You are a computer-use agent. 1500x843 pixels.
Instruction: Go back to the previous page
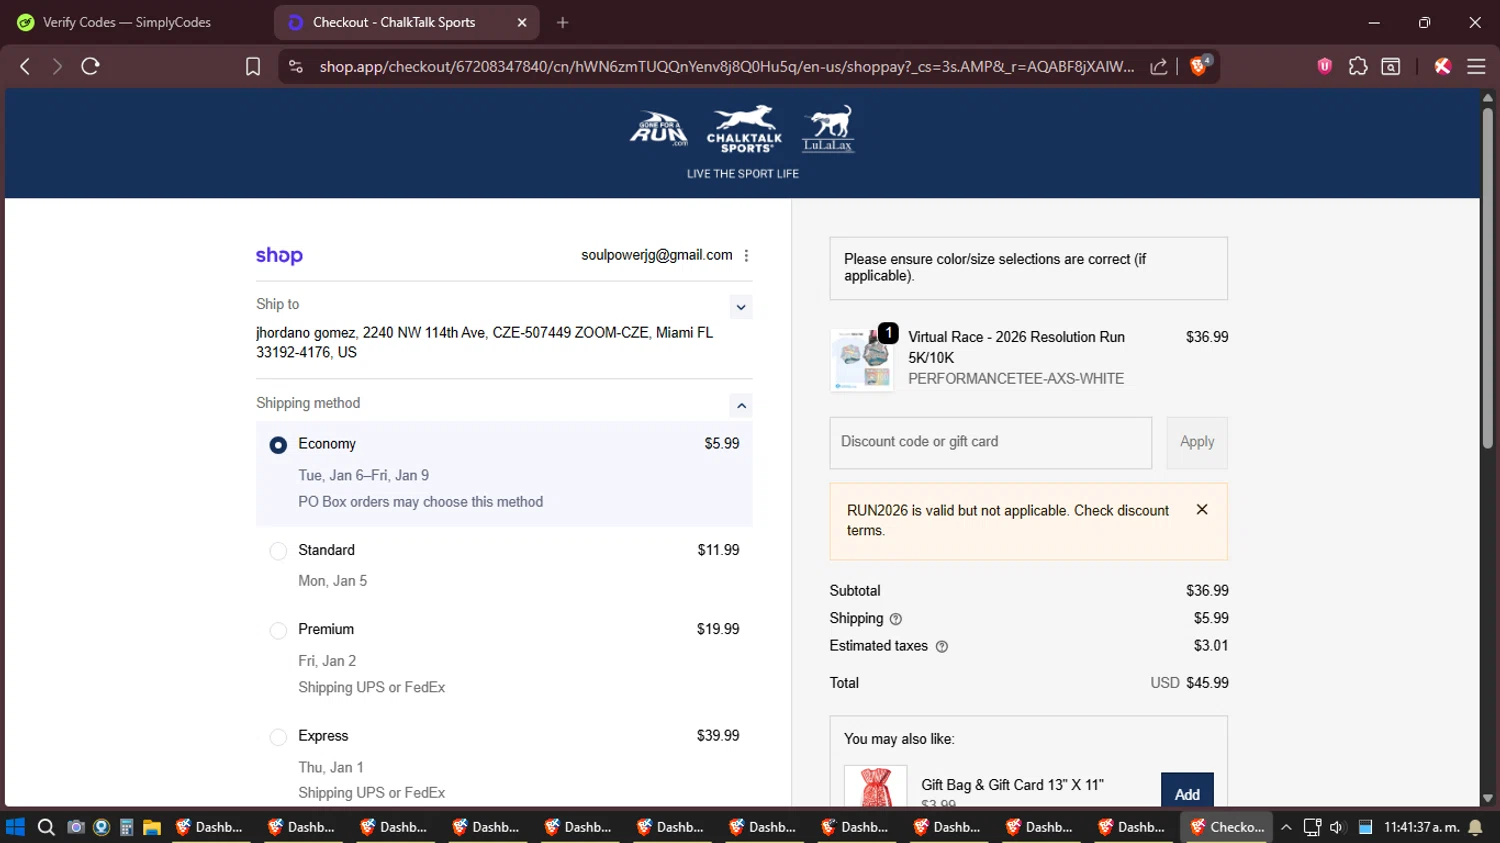click(25, 66)
